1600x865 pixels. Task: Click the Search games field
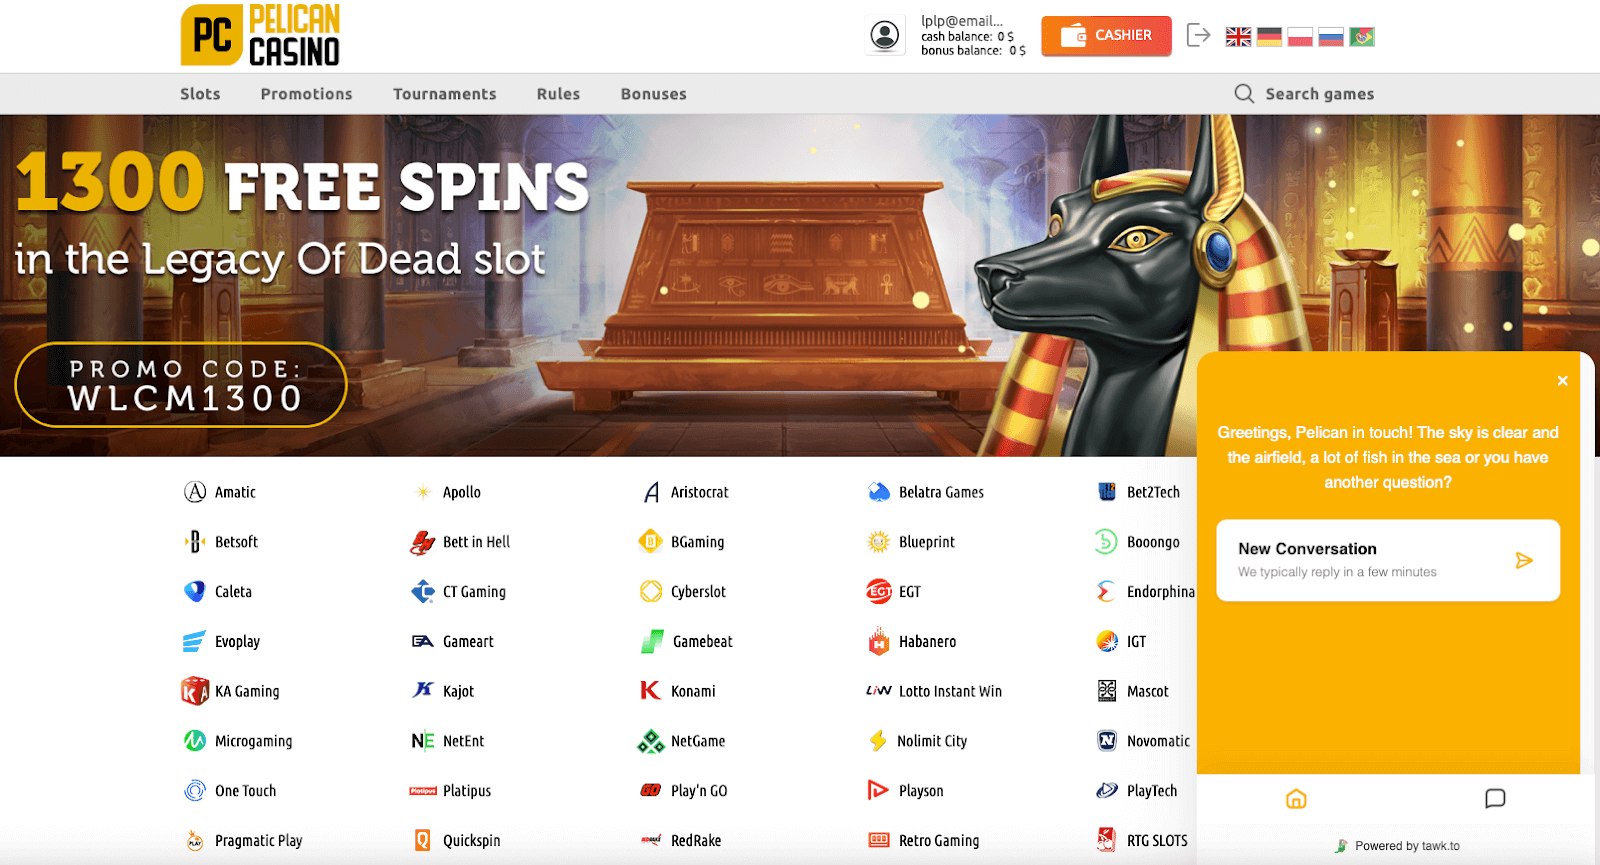coord(1304,94)
